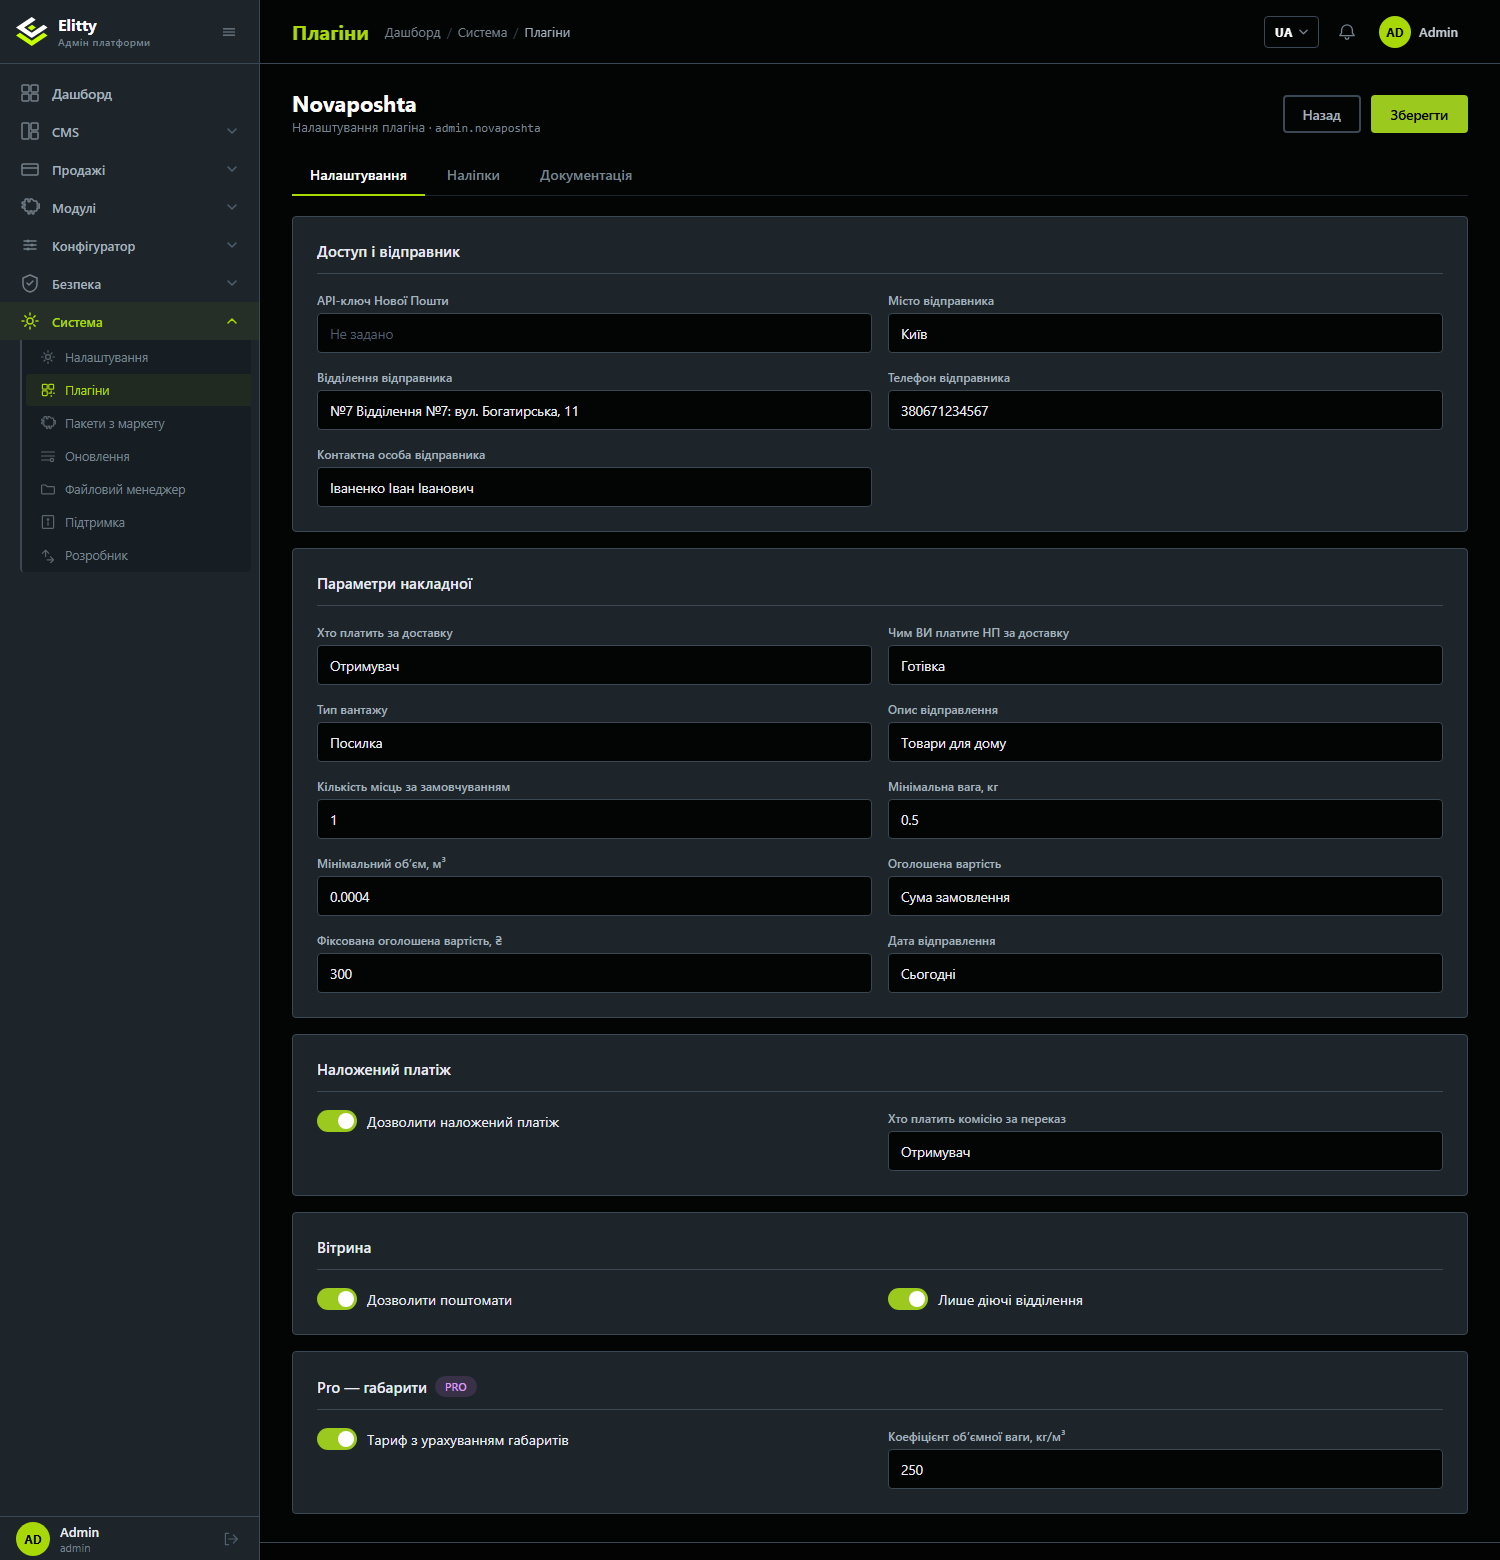
Task: Focus API-ключ Нової Пошти field
Action: click(594, 333)
